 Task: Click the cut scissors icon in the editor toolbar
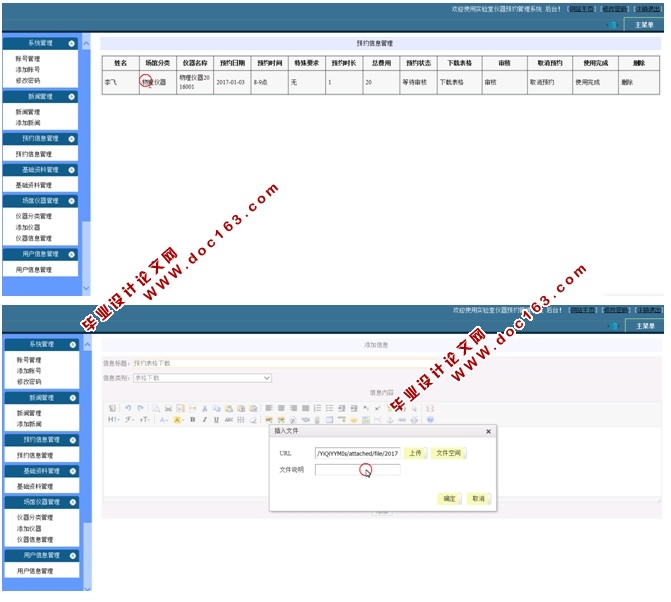click(205, 408)
